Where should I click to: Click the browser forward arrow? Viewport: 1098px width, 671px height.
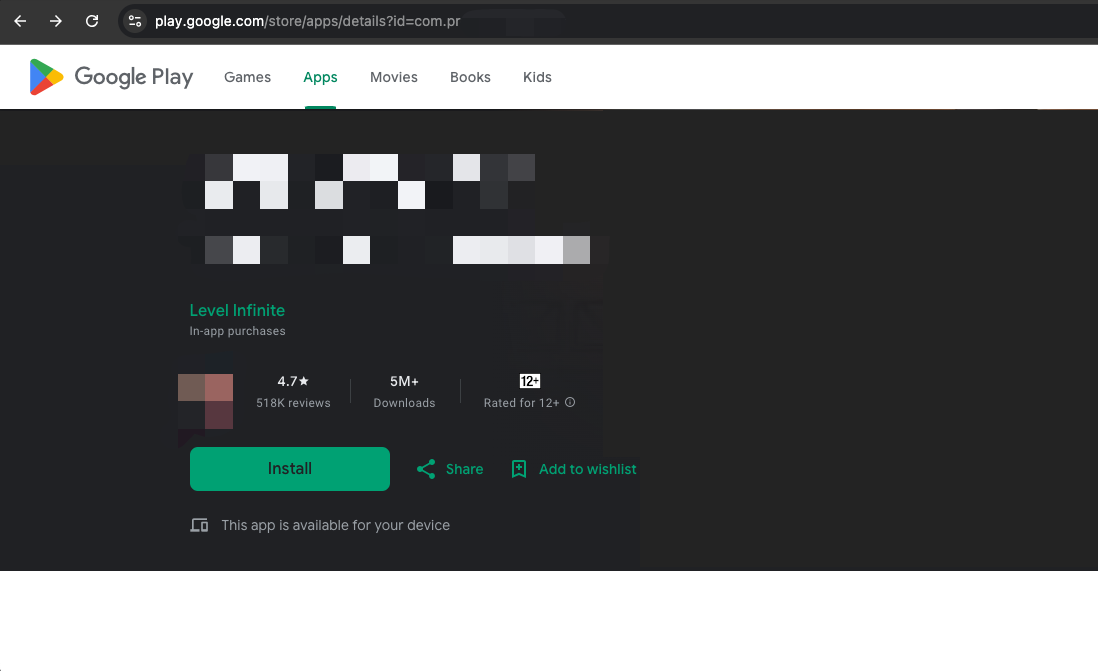tap(56, 21)
